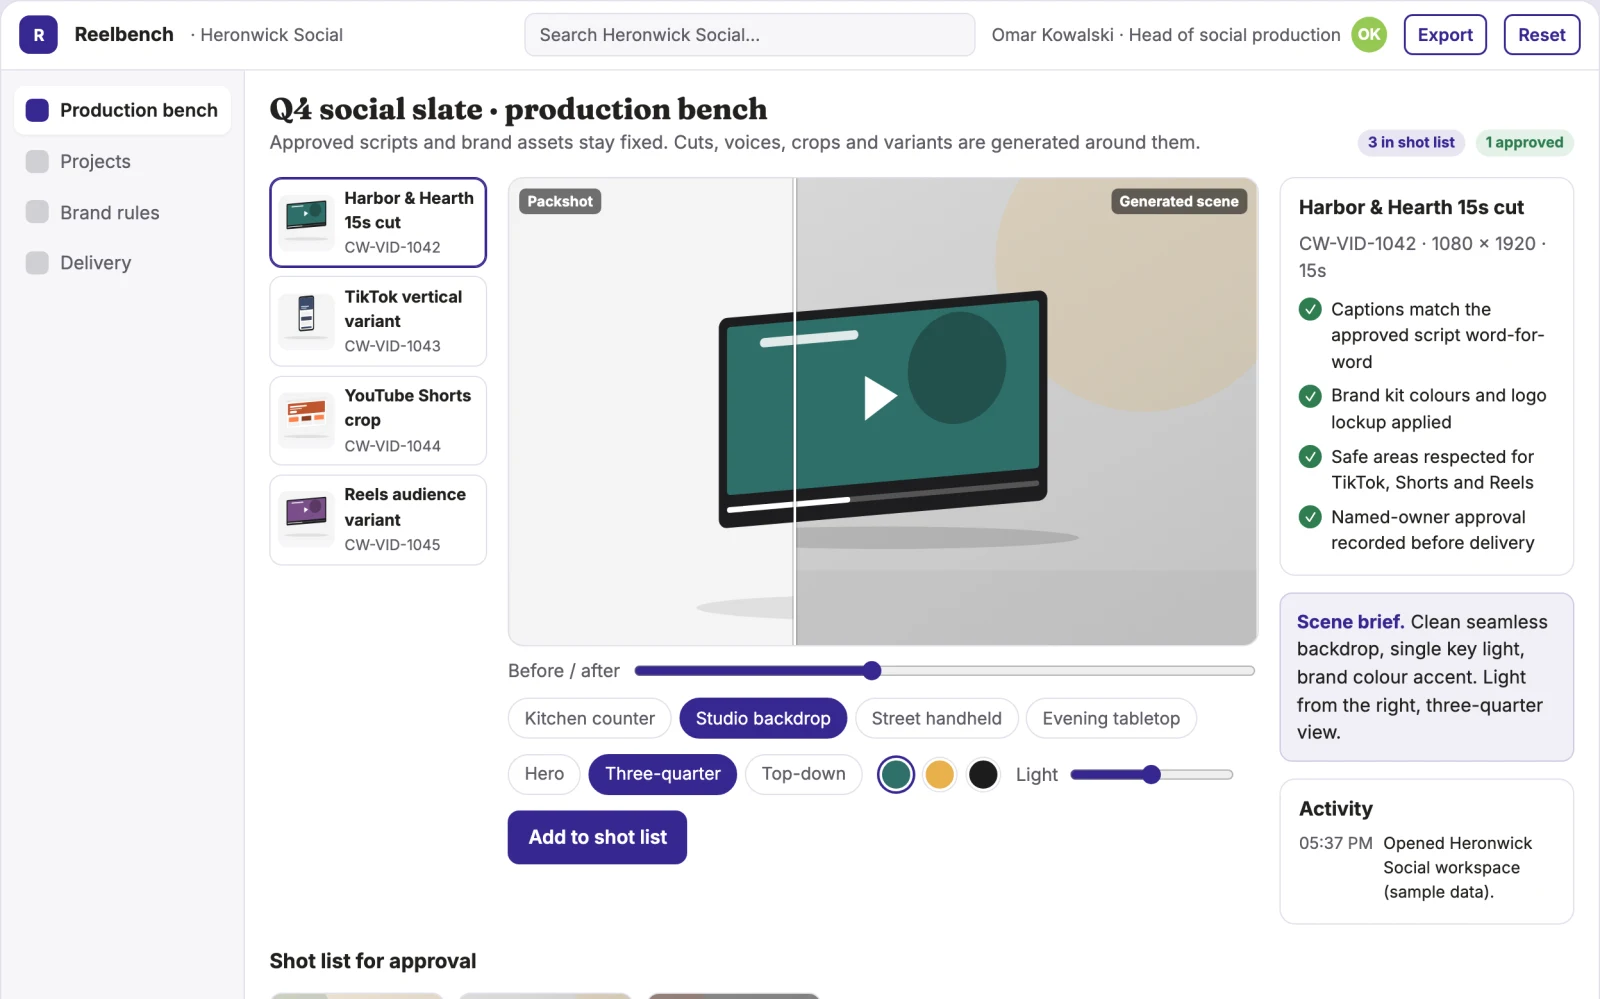Screen dimensions: 1600x999
Task: Click the Export button
Action: [x=1445, y=35]
